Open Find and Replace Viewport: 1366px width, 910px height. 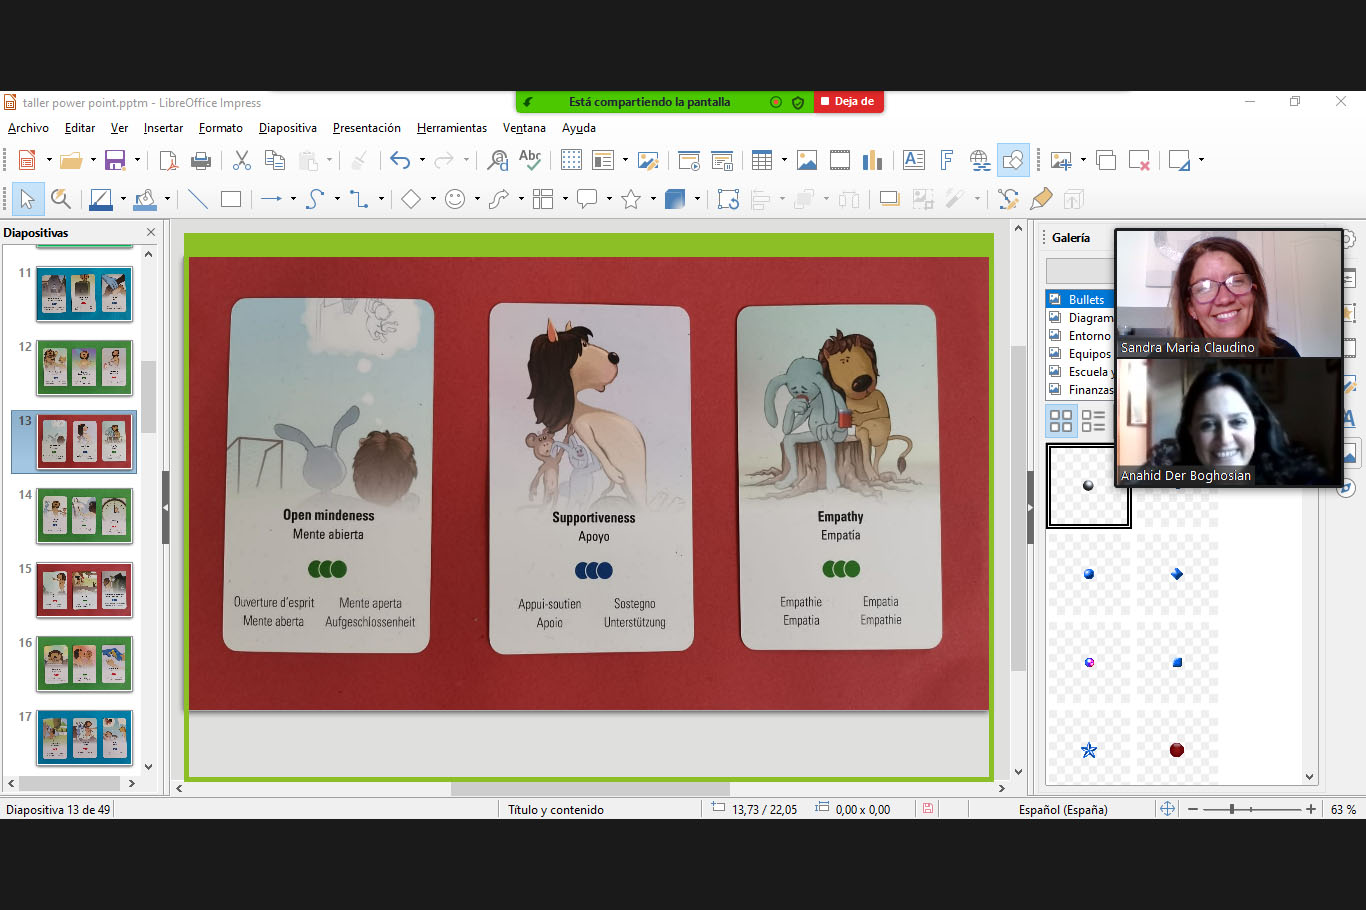tap(497, 160)
